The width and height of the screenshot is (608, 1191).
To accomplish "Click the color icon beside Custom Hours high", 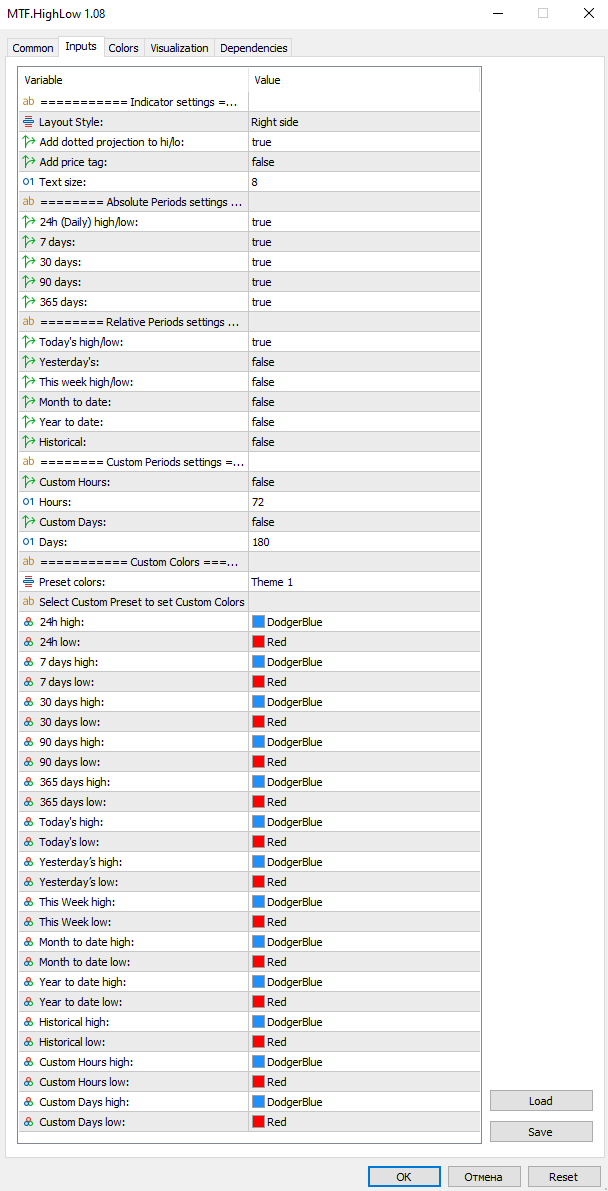I will (28, 1062).
